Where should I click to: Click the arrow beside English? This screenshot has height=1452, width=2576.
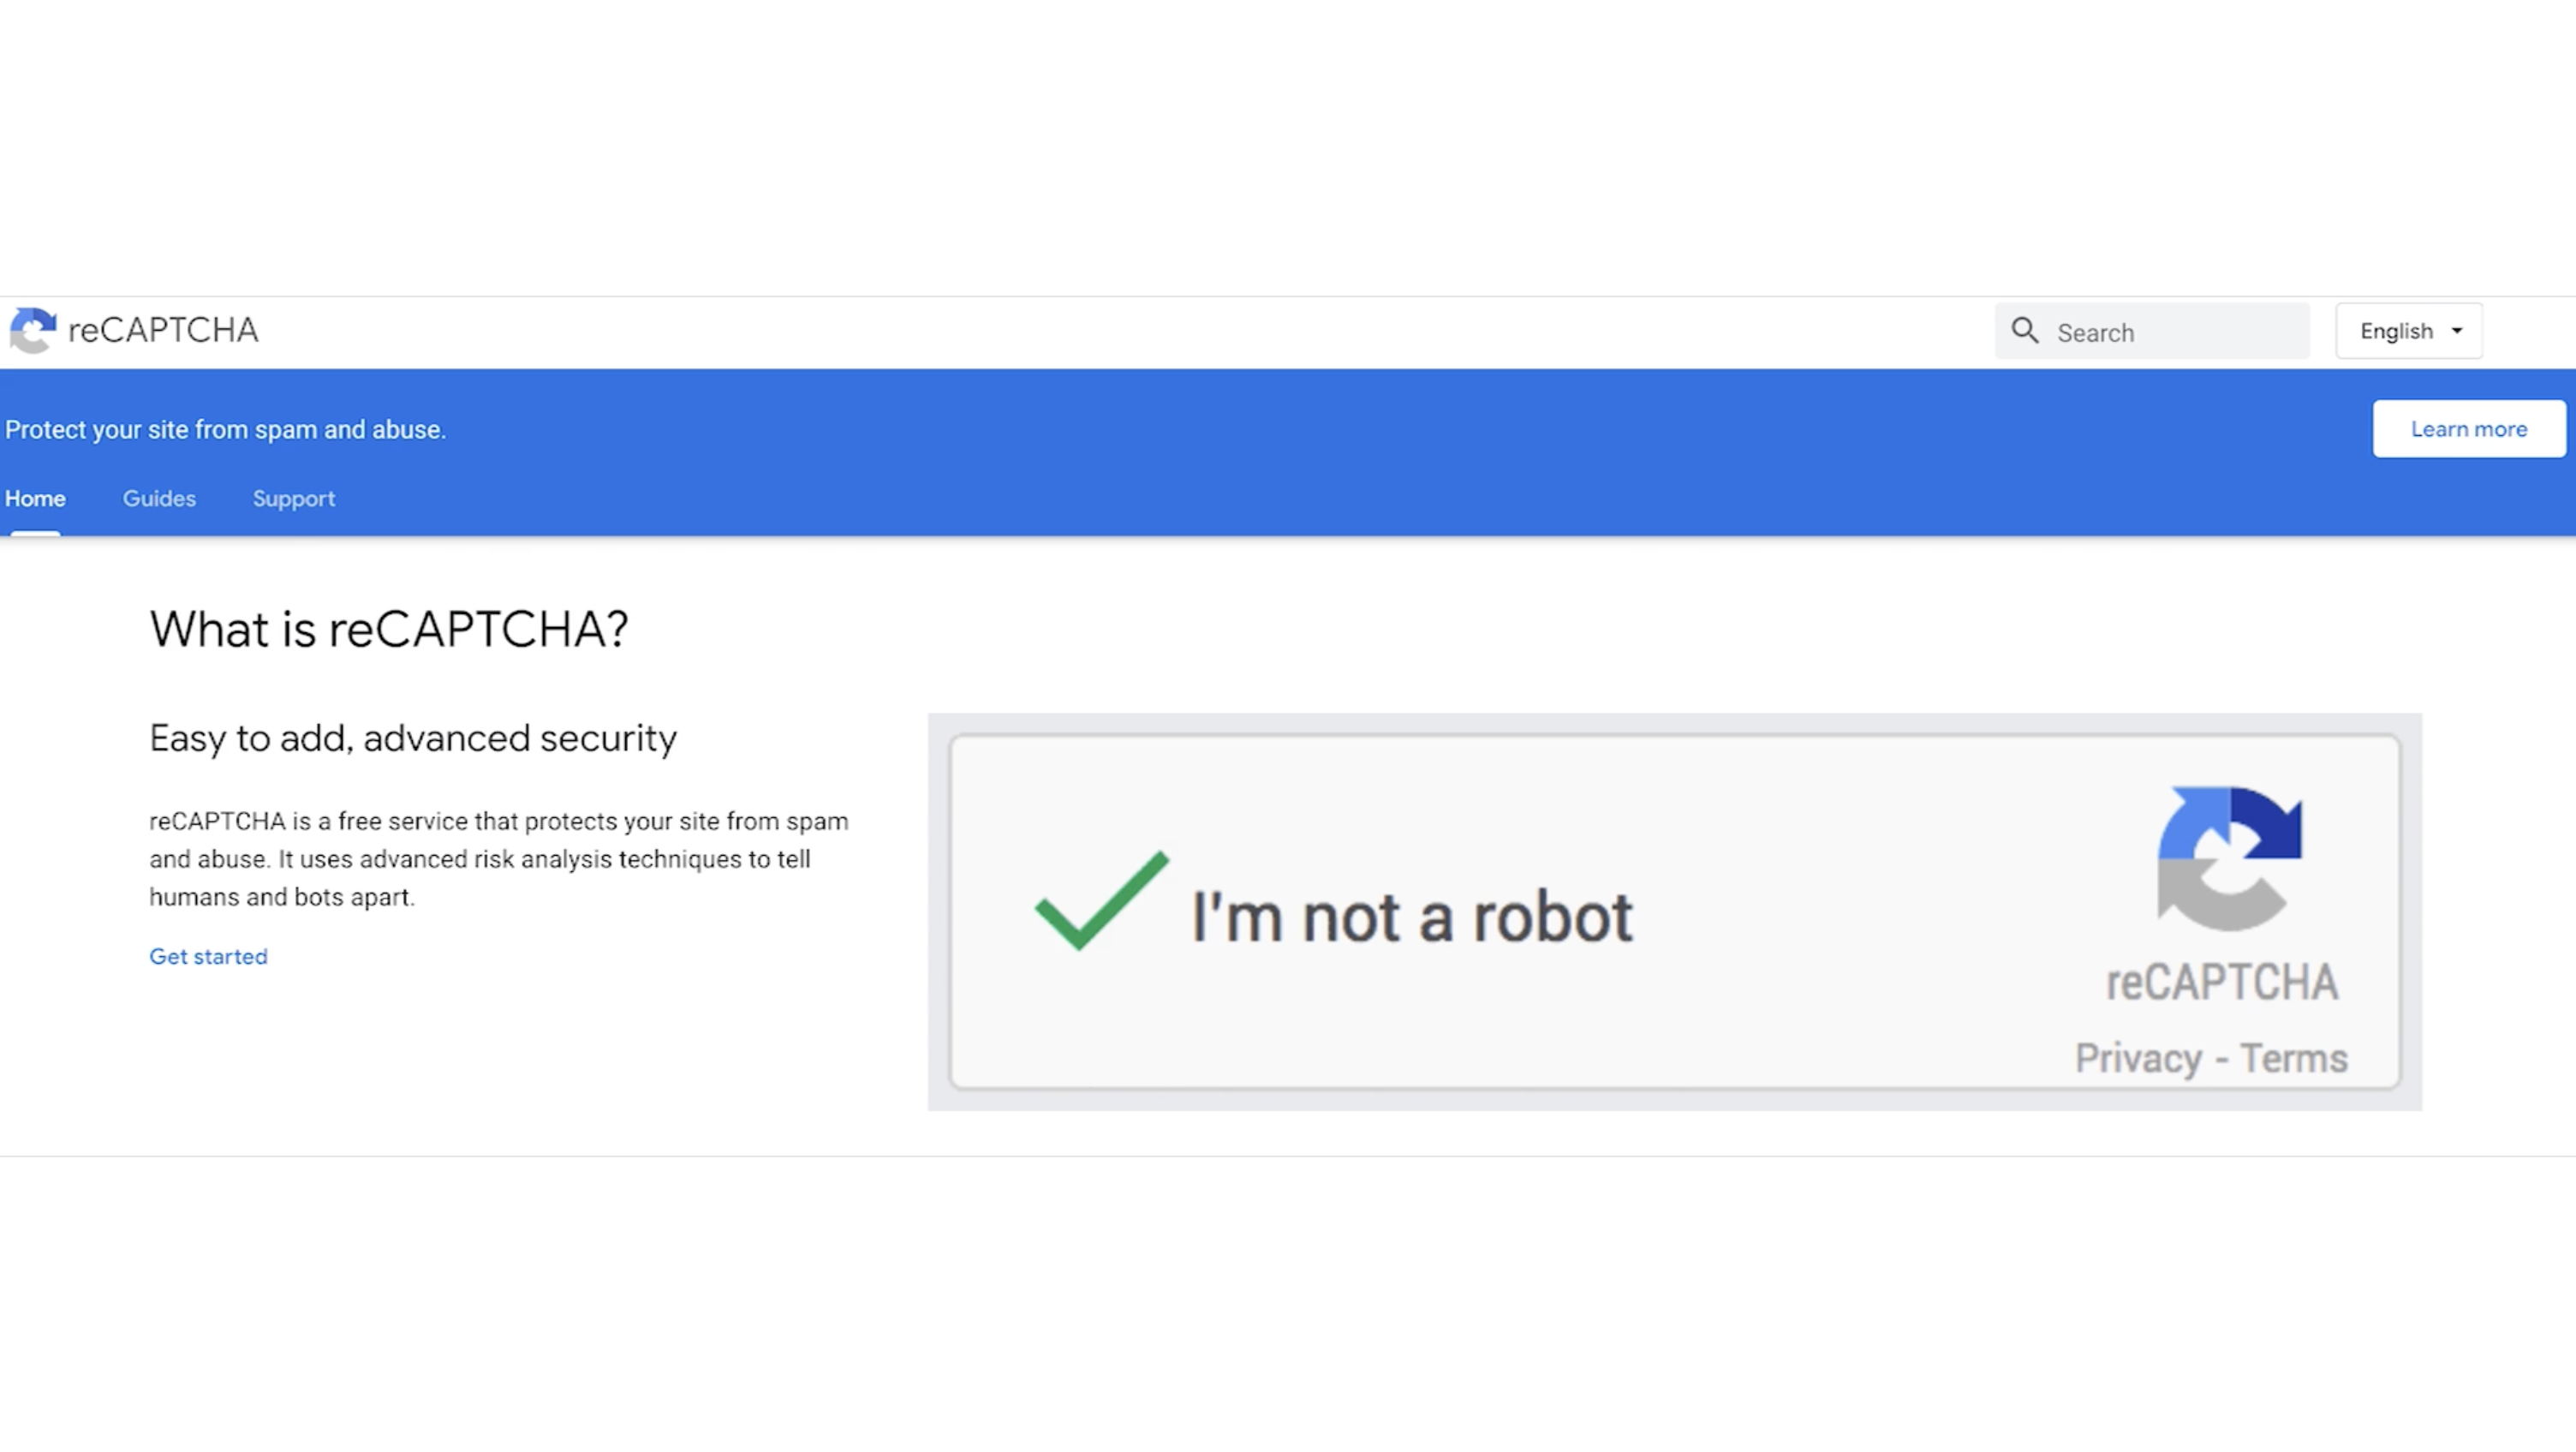point(2457,331)
